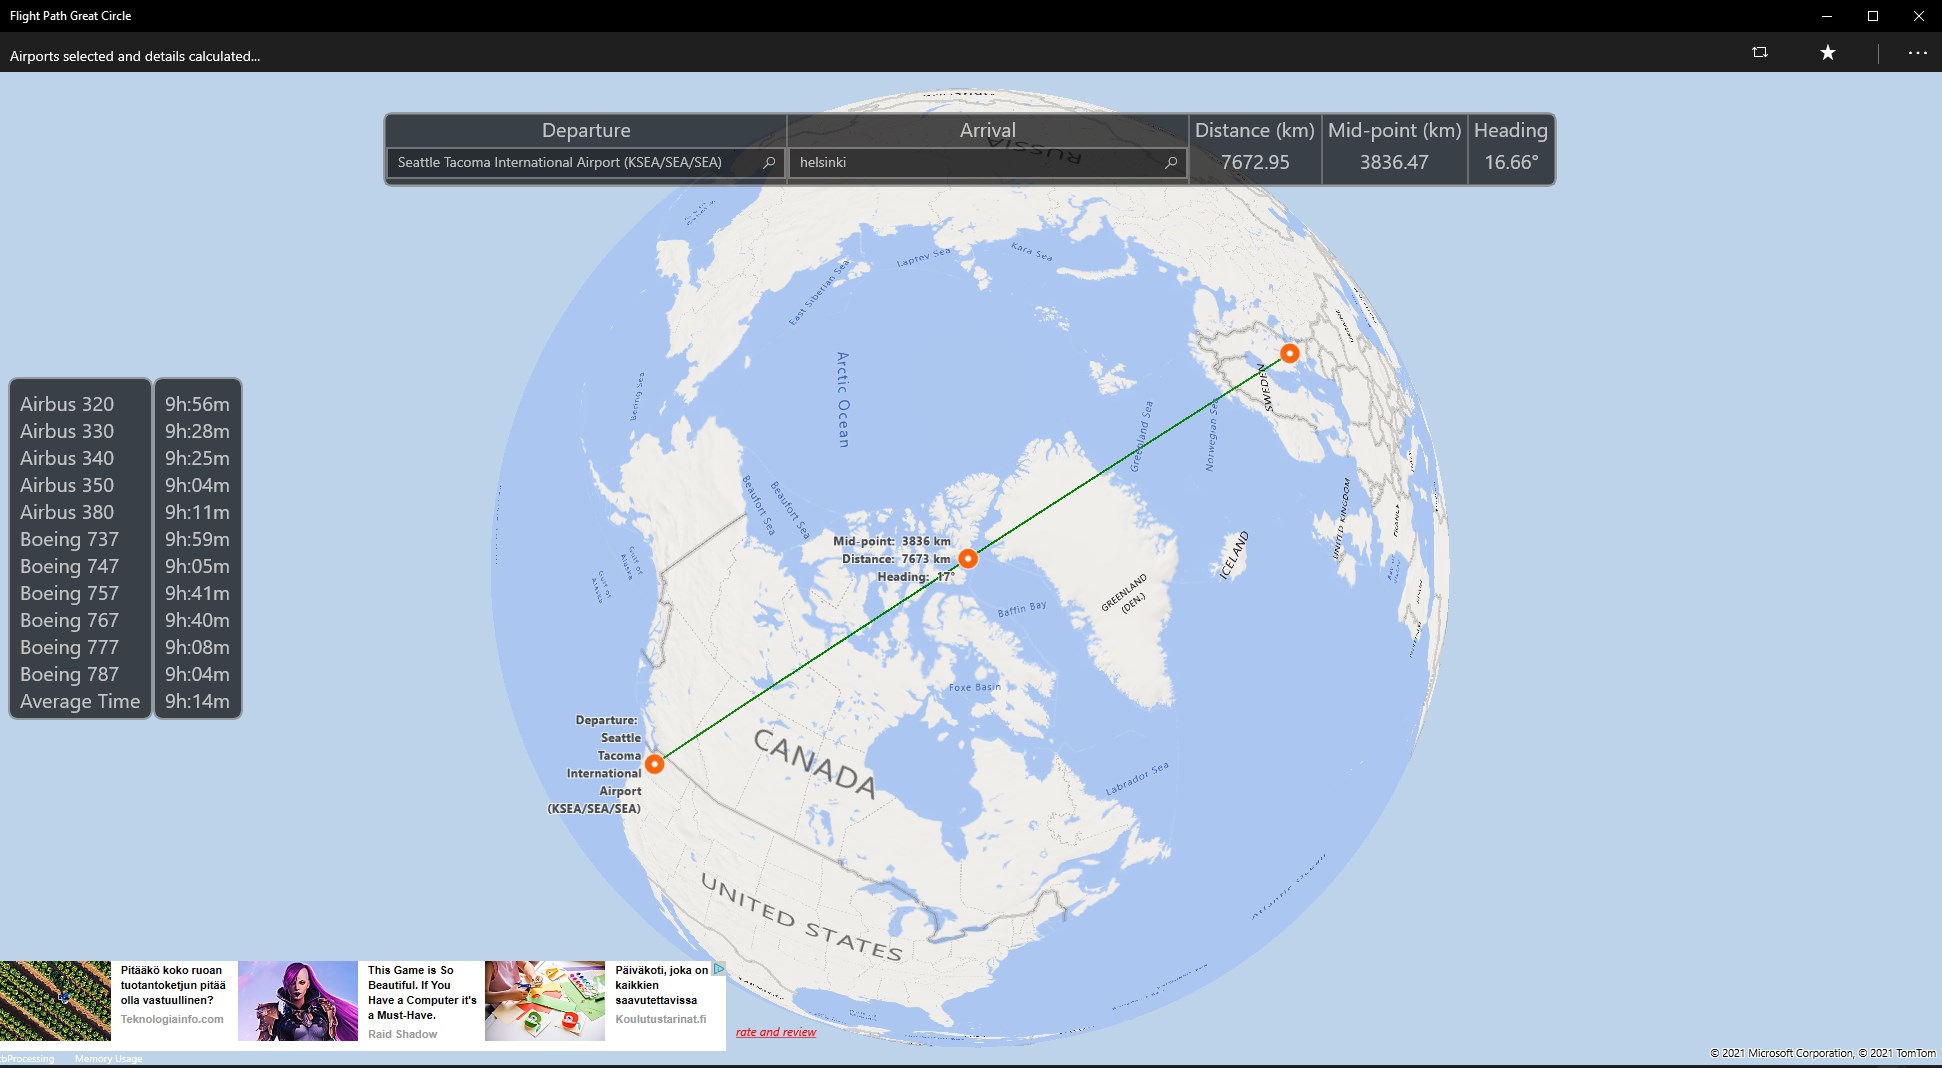Open the three-dots more options menu
This screenshot has height=1068, width=1942.
pos(1917,52)
